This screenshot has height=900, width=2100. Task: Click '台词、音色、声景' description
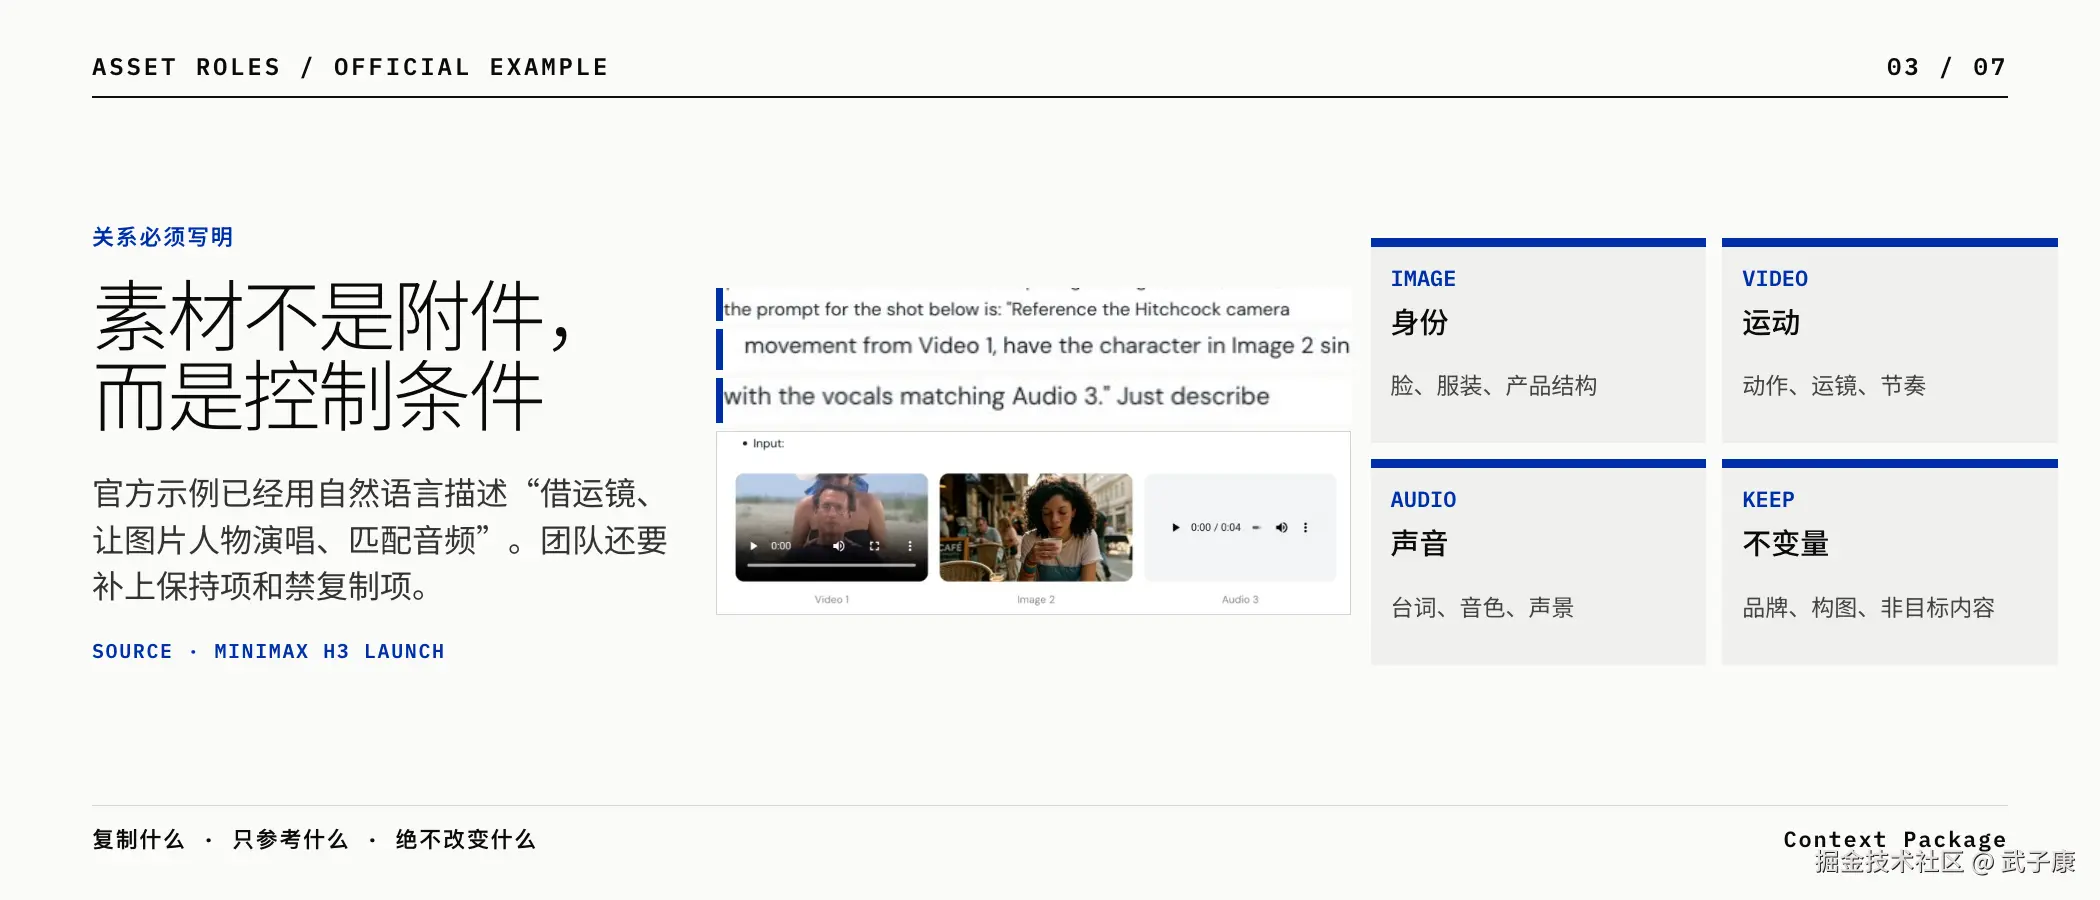(1482, 608)
